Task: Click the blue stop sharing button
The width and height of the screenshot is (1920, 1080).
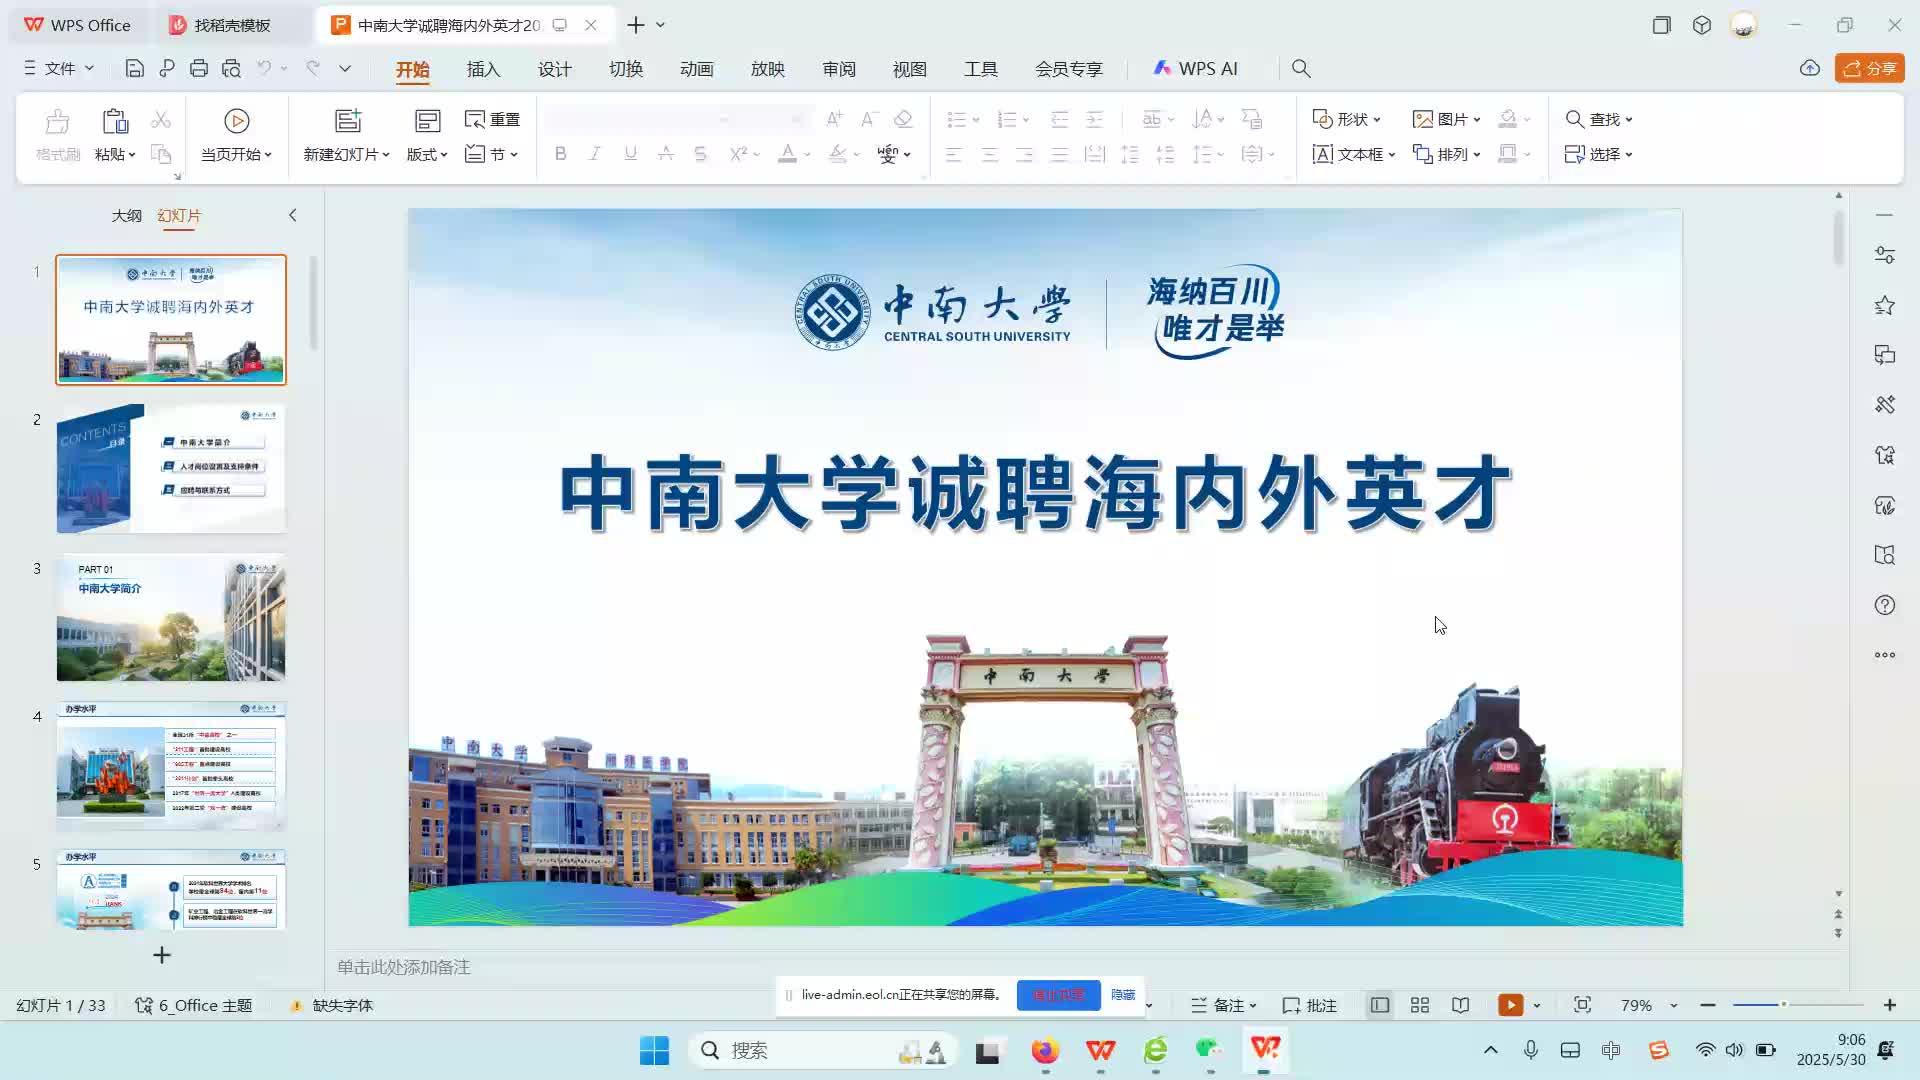Action: [1058, 995]
